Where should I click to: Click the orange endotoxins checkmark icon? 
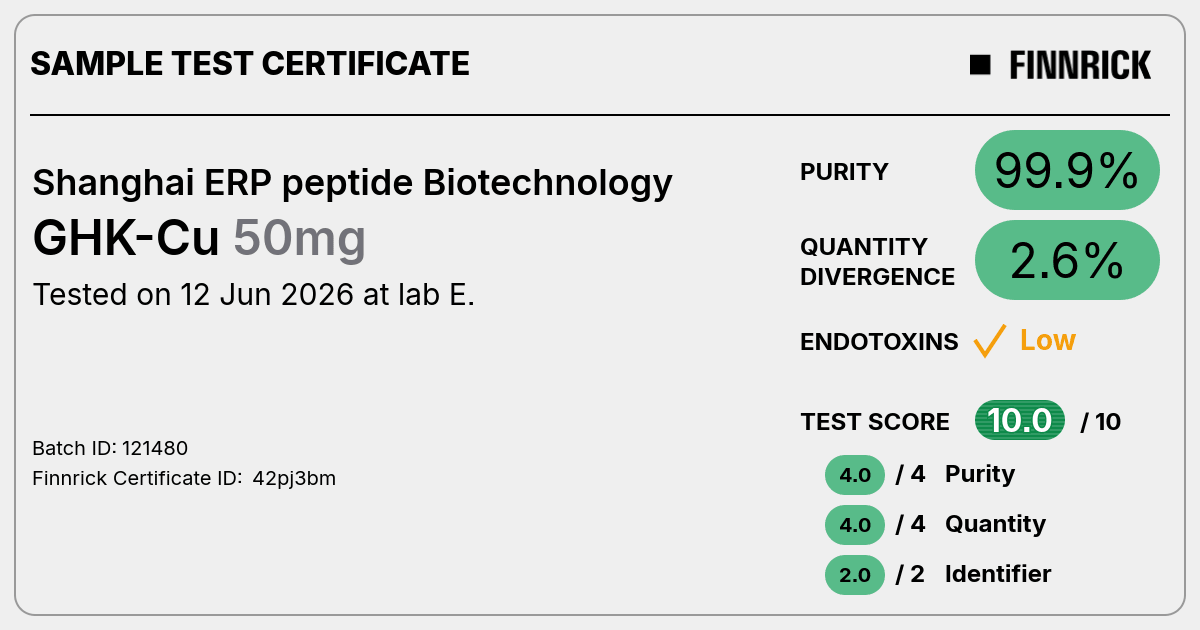[989, 341]
